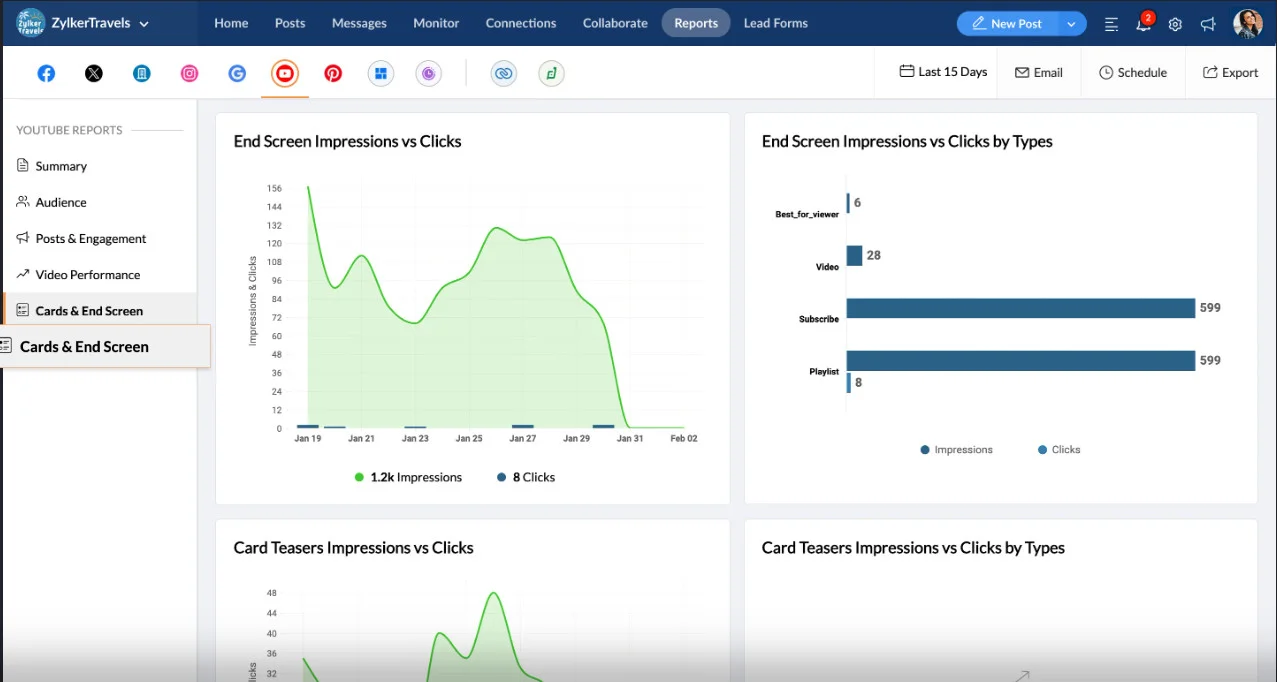1277x682 pixels.
Task: Select the Reports tab
Action: pyautogui.click(x=696, y=23)
